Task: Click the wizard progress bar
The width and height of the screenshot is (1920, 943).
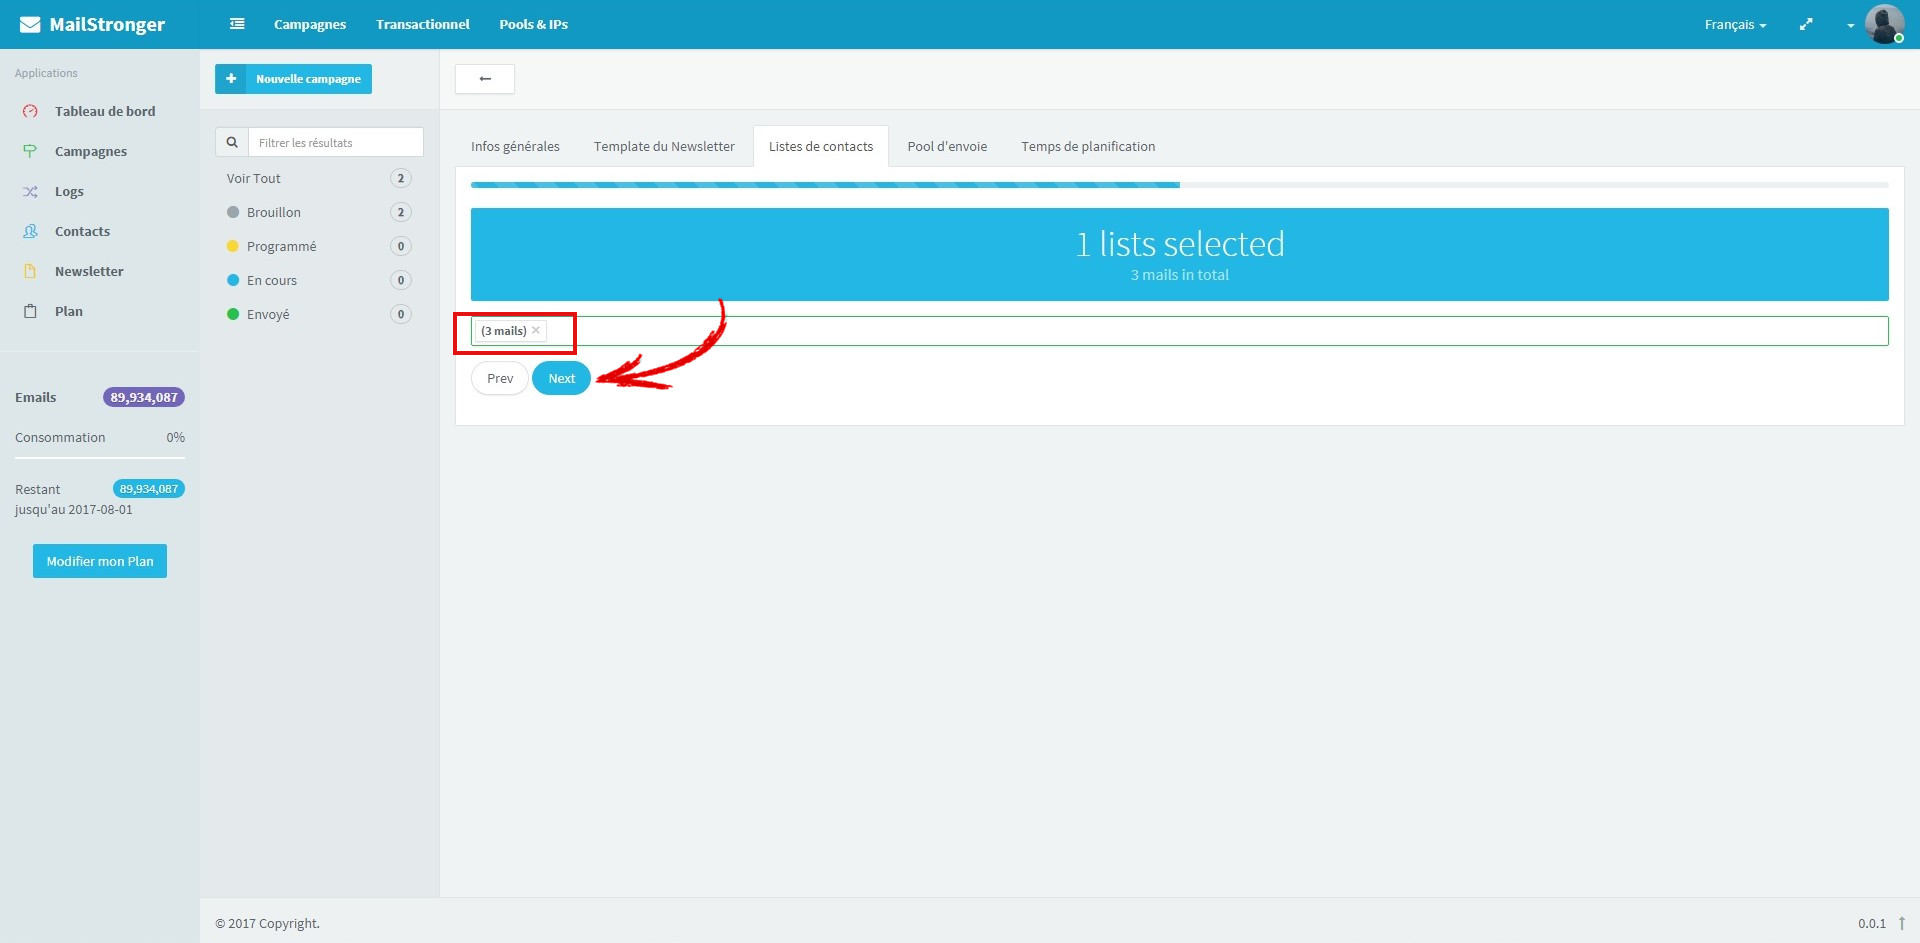Action: click(1180, 185)
